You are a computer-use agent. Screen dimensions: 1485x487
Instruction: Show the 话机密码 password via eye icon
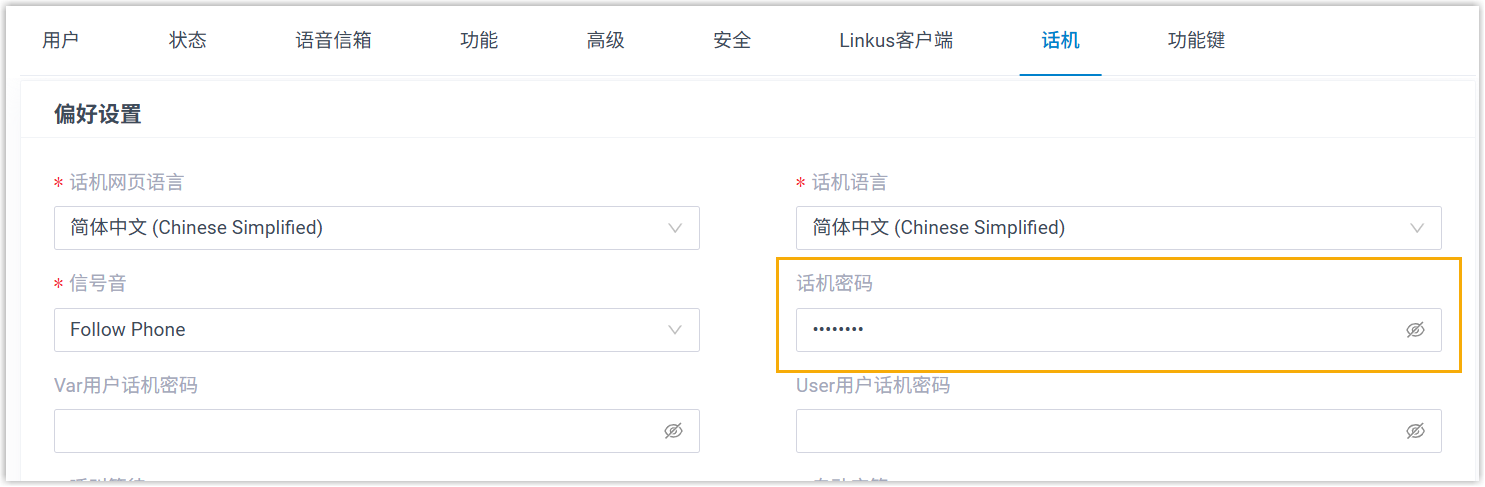click(1415, 330)
